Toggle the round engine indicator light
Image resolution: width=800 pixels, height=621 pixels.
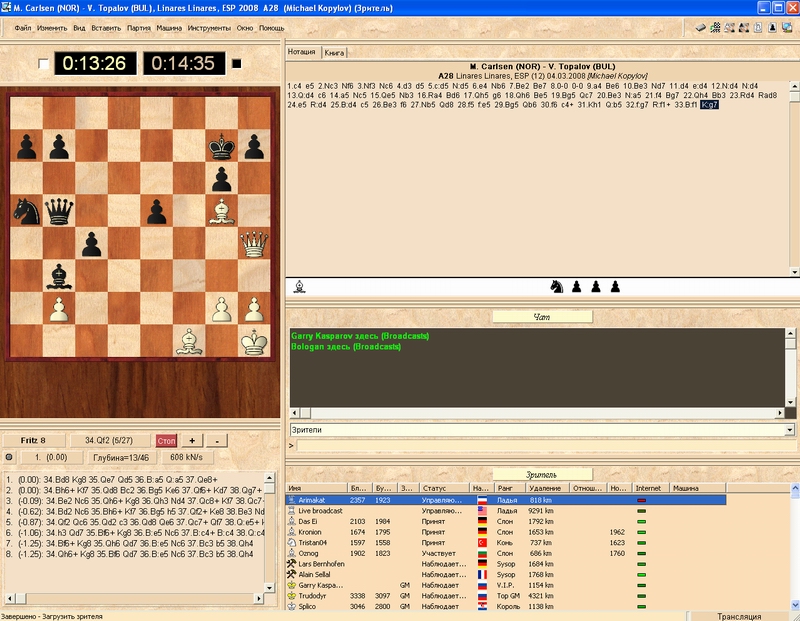pos(9,457)
